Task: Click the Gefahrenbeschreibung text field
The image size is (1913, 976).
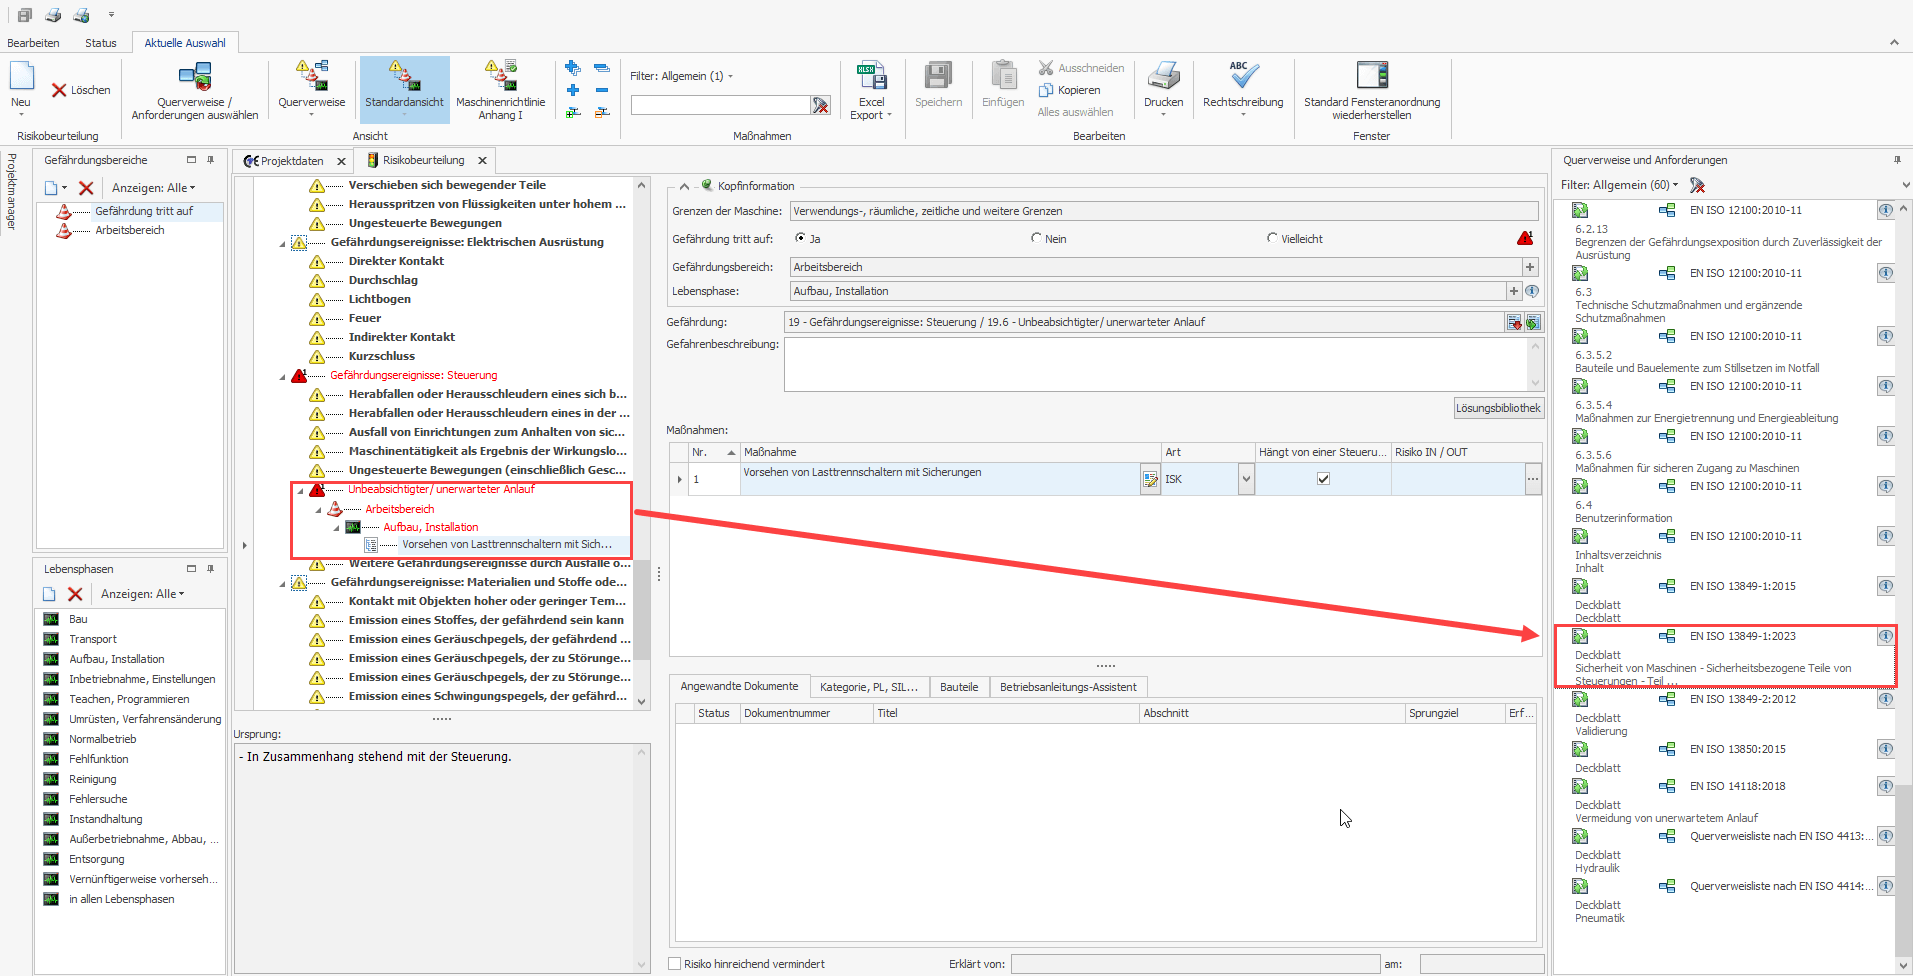Action: coord(1155,364)
